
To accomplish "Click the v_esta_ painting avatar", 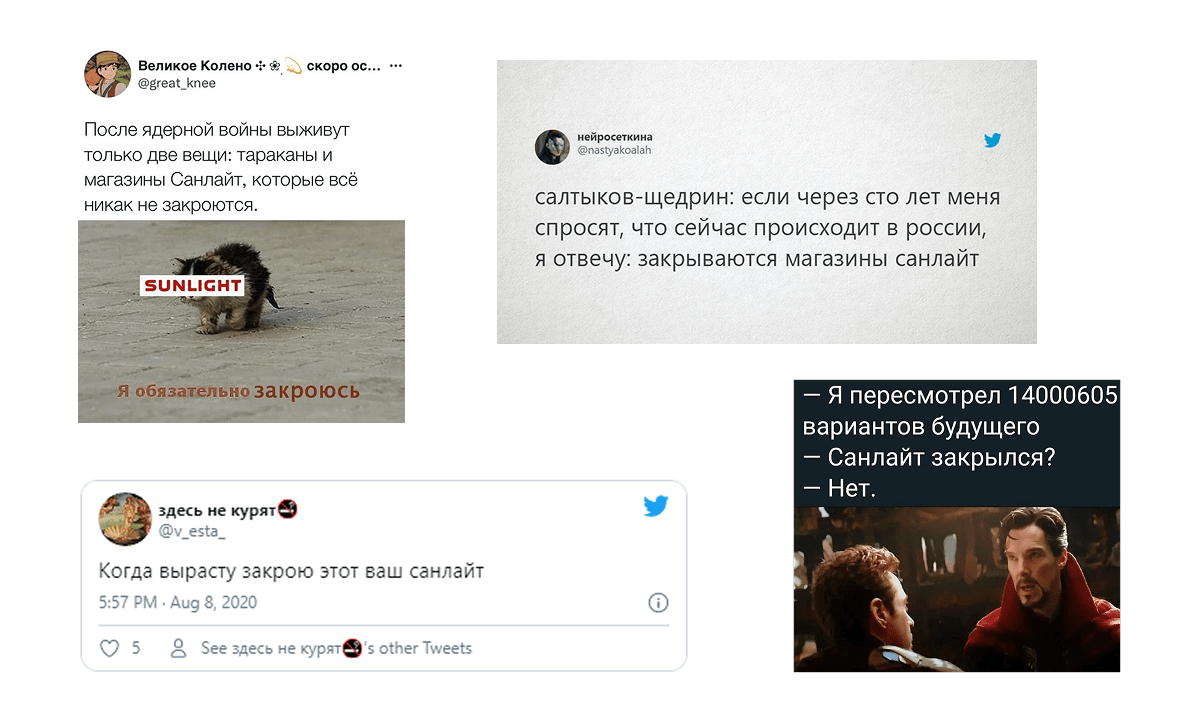I will click(x=125, y=518).
